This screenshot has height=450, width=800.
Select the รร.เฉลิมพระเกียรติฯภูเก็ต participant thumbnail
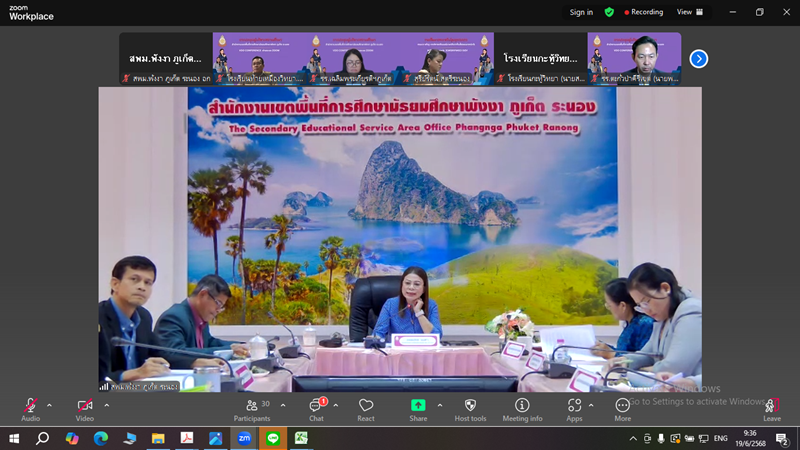(353, 58)
